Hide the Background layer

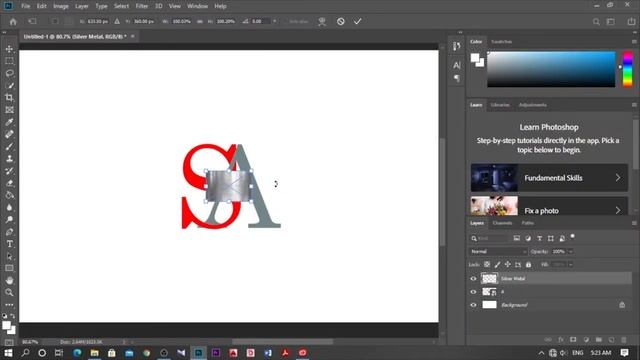click(x=473, y=305)
